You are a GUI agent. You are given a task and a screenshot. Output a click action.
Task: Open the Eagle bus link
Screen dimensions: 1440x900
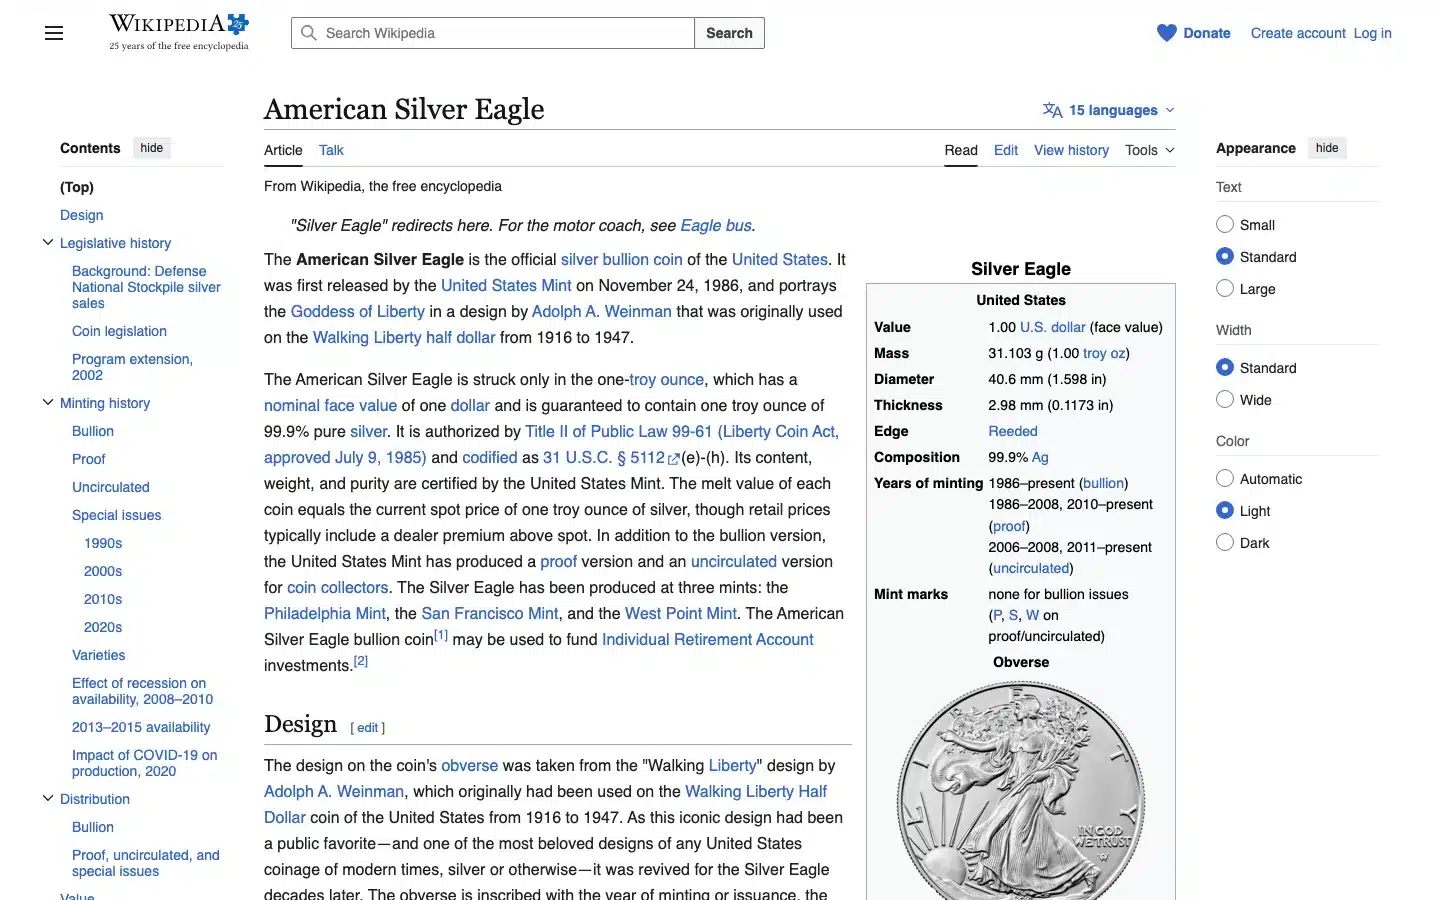[716, 225]
